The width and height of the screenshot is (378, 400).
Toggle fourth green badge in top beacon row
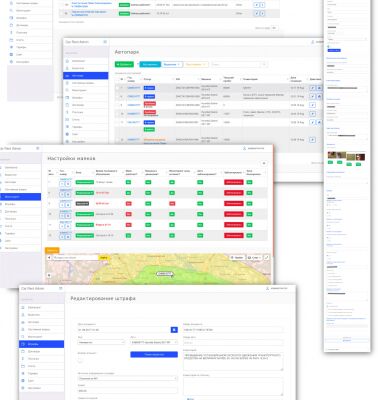200,182
